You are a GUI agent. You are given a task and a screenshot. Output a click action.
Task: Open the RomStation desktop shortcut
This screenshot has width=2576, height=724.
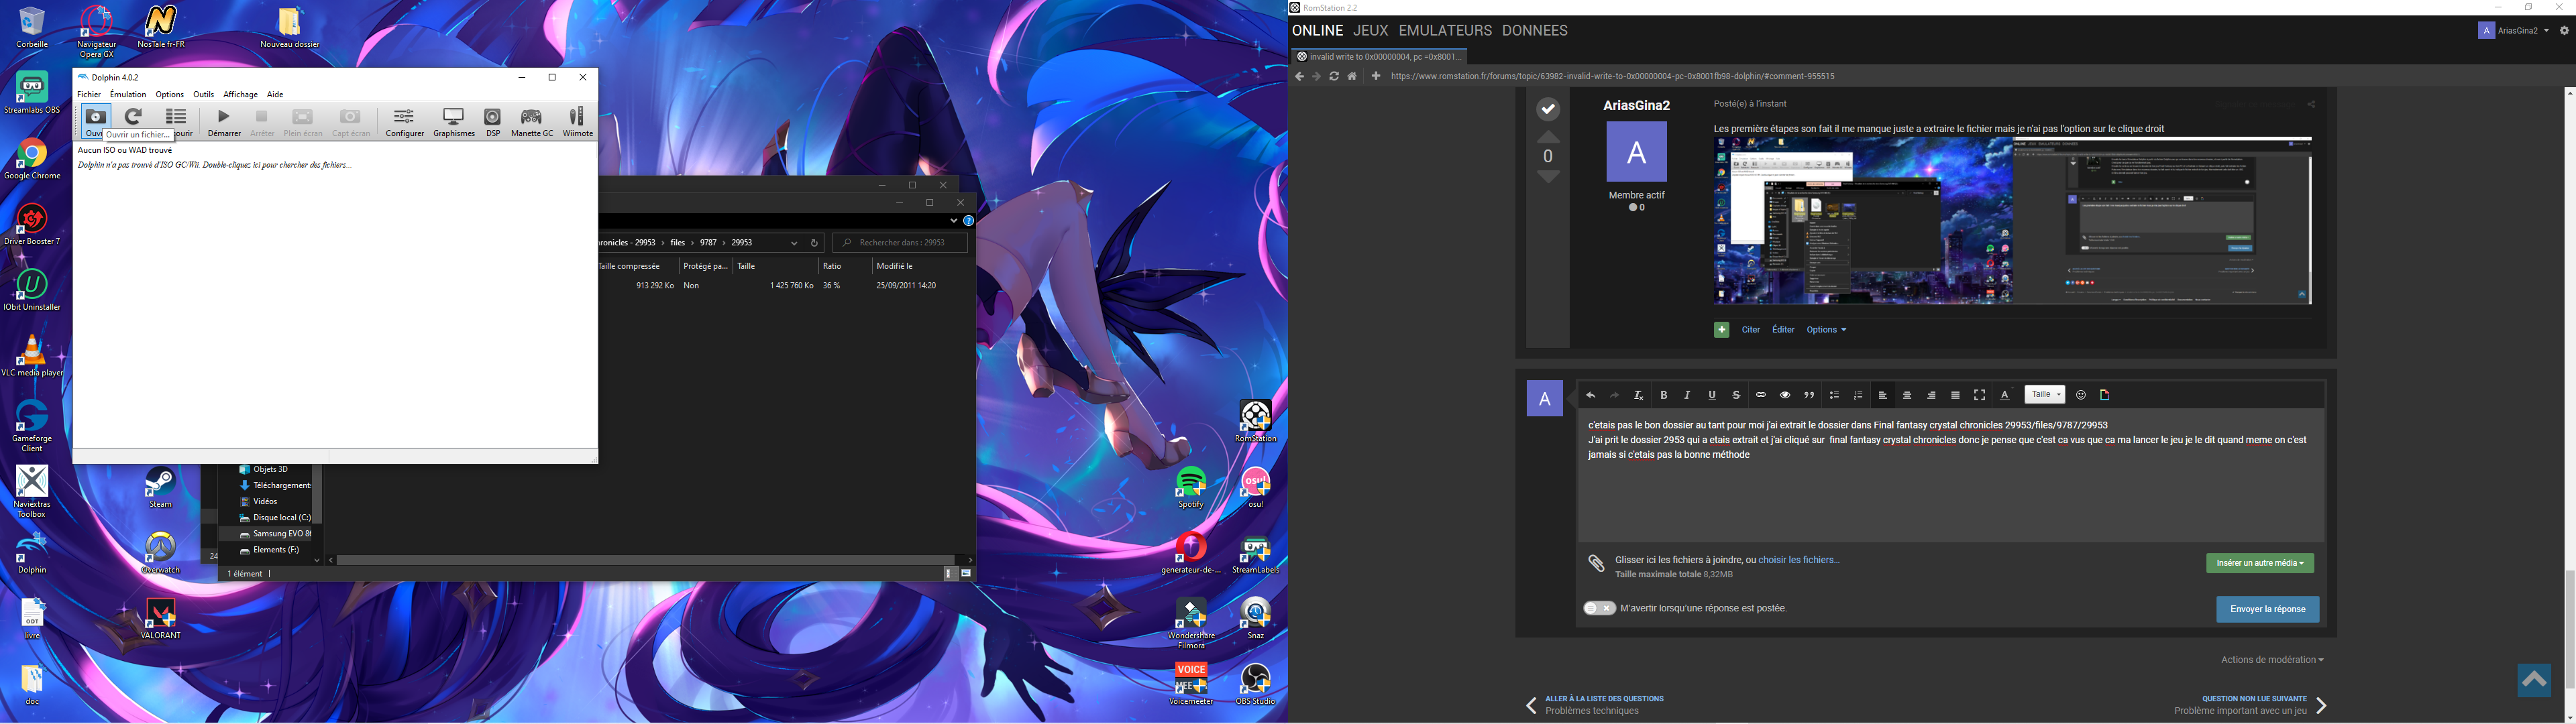click(1255, 421)
